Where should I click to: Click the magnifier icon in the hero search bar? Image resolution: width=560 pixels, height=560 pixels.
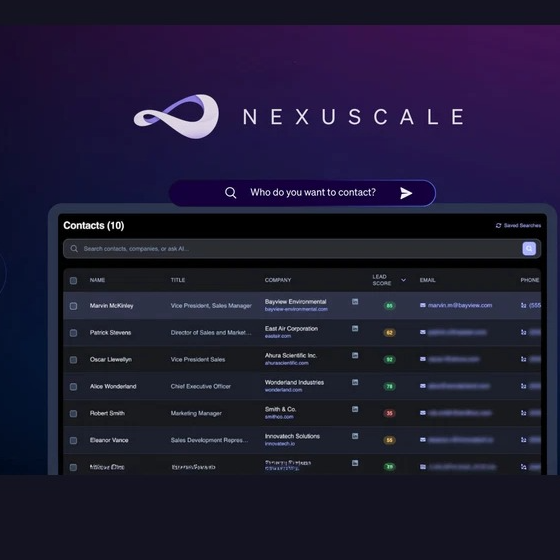tap(231, 193)
